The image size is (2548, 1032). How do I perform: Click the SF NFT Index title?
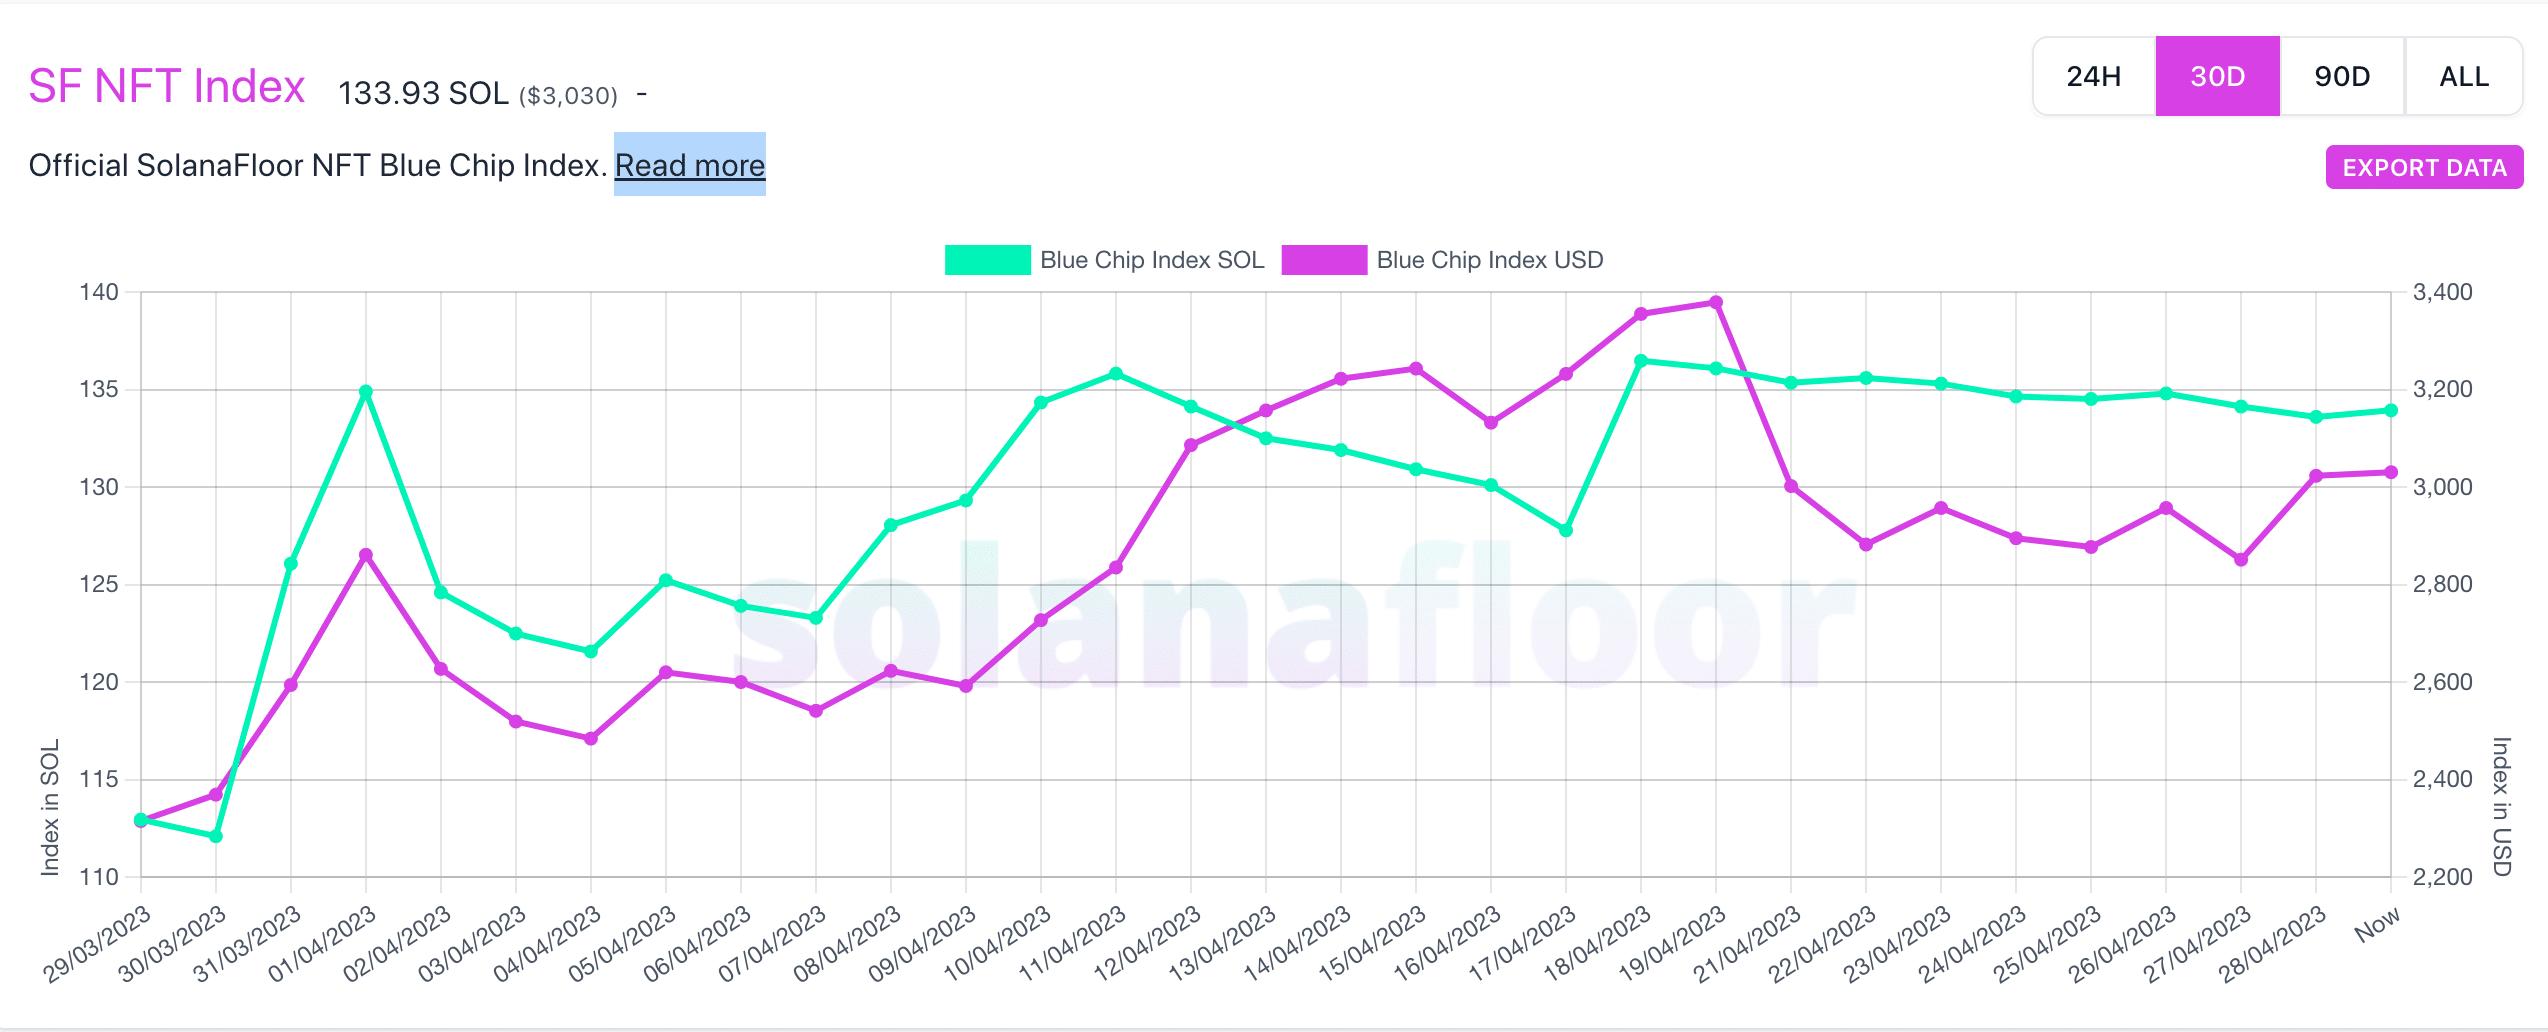(x=166, y=86)
